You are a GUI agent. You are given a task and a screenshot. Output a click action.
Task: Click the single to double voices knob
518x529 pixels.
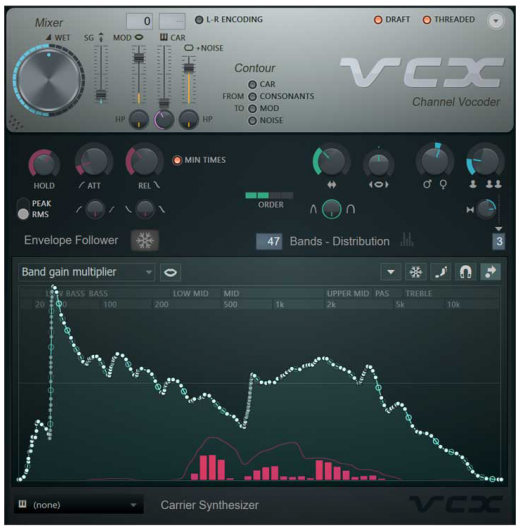(485, 161)
